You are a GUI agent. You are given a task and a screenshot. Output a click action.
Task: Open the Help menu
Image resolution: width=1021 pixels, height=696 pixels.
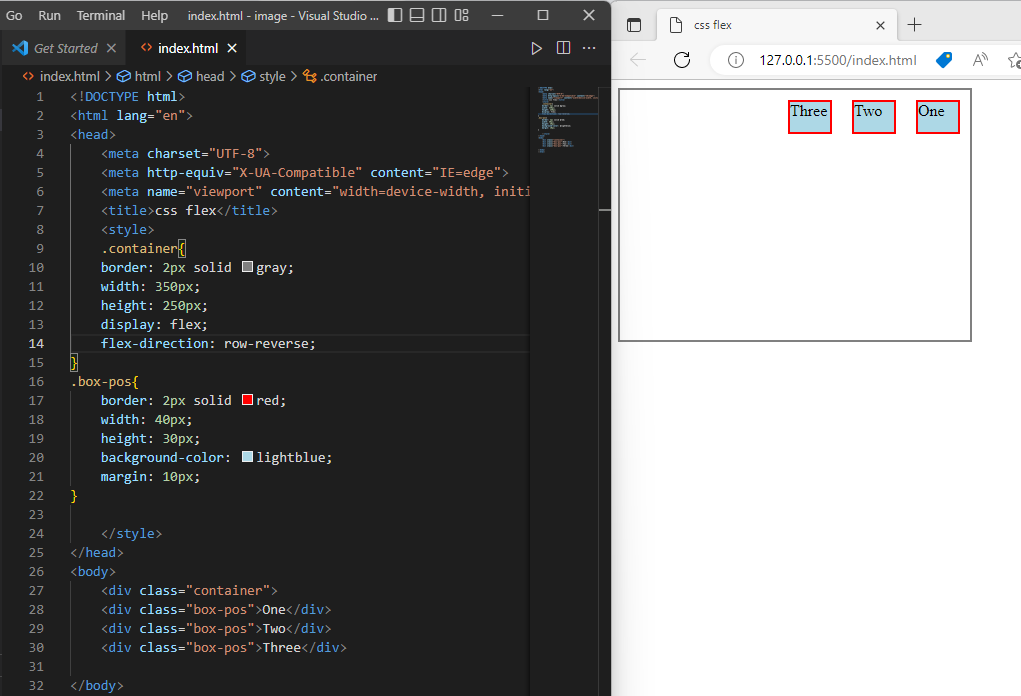[154, 16]
